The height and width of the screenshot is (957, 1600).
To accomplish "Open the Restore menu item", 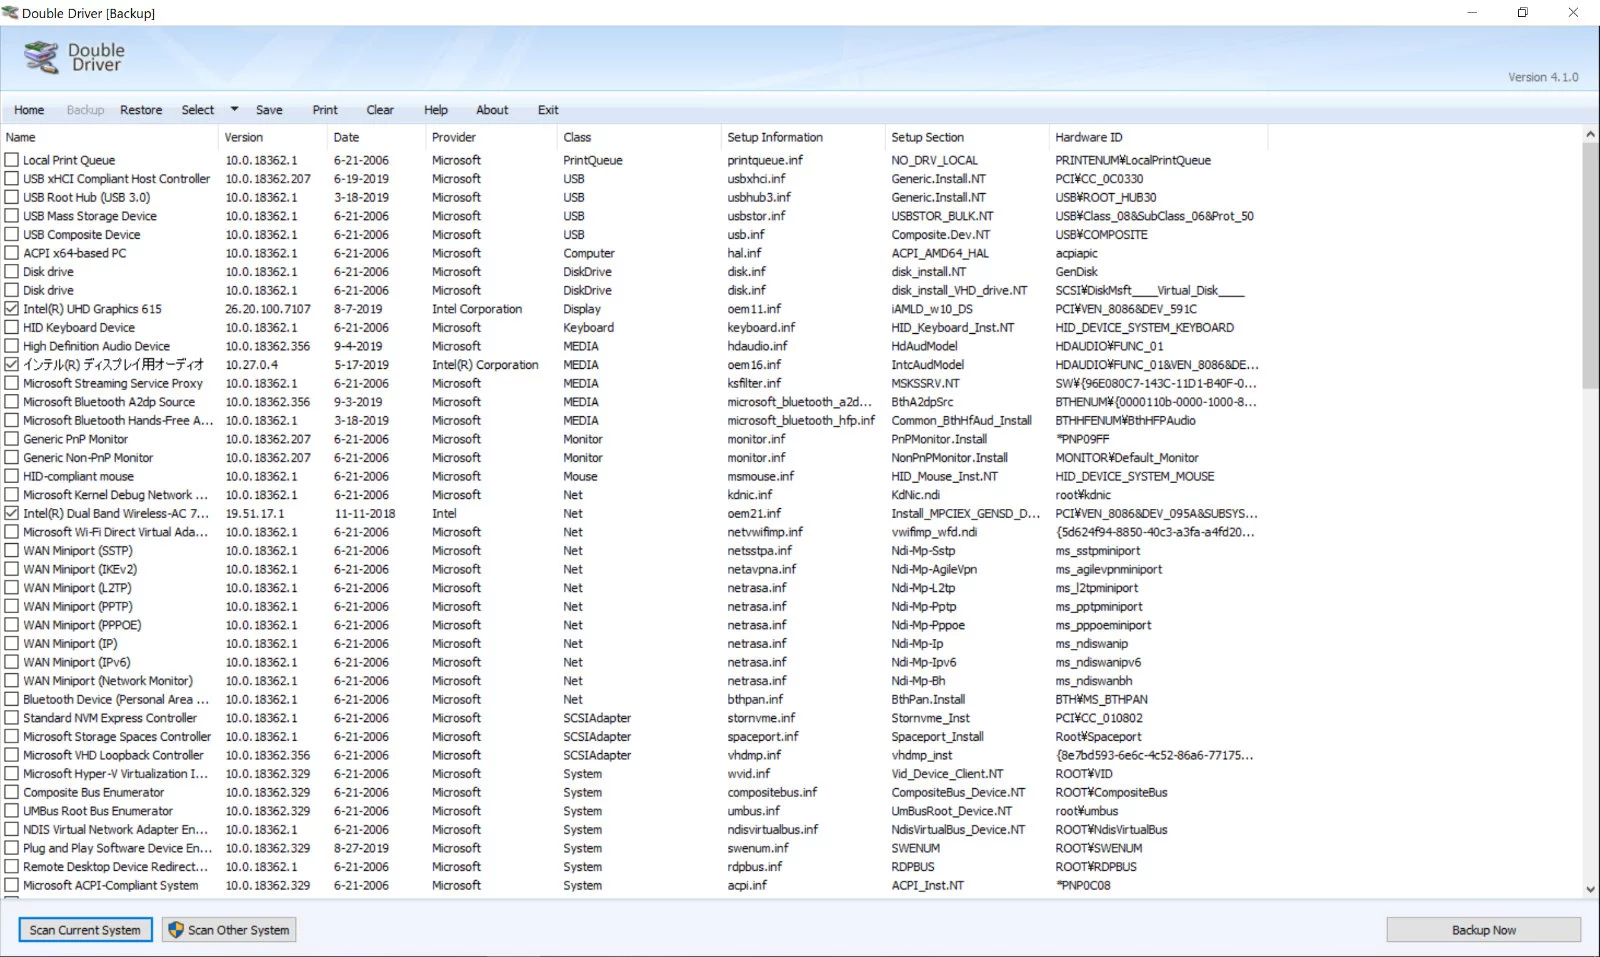I will (141, 110).
